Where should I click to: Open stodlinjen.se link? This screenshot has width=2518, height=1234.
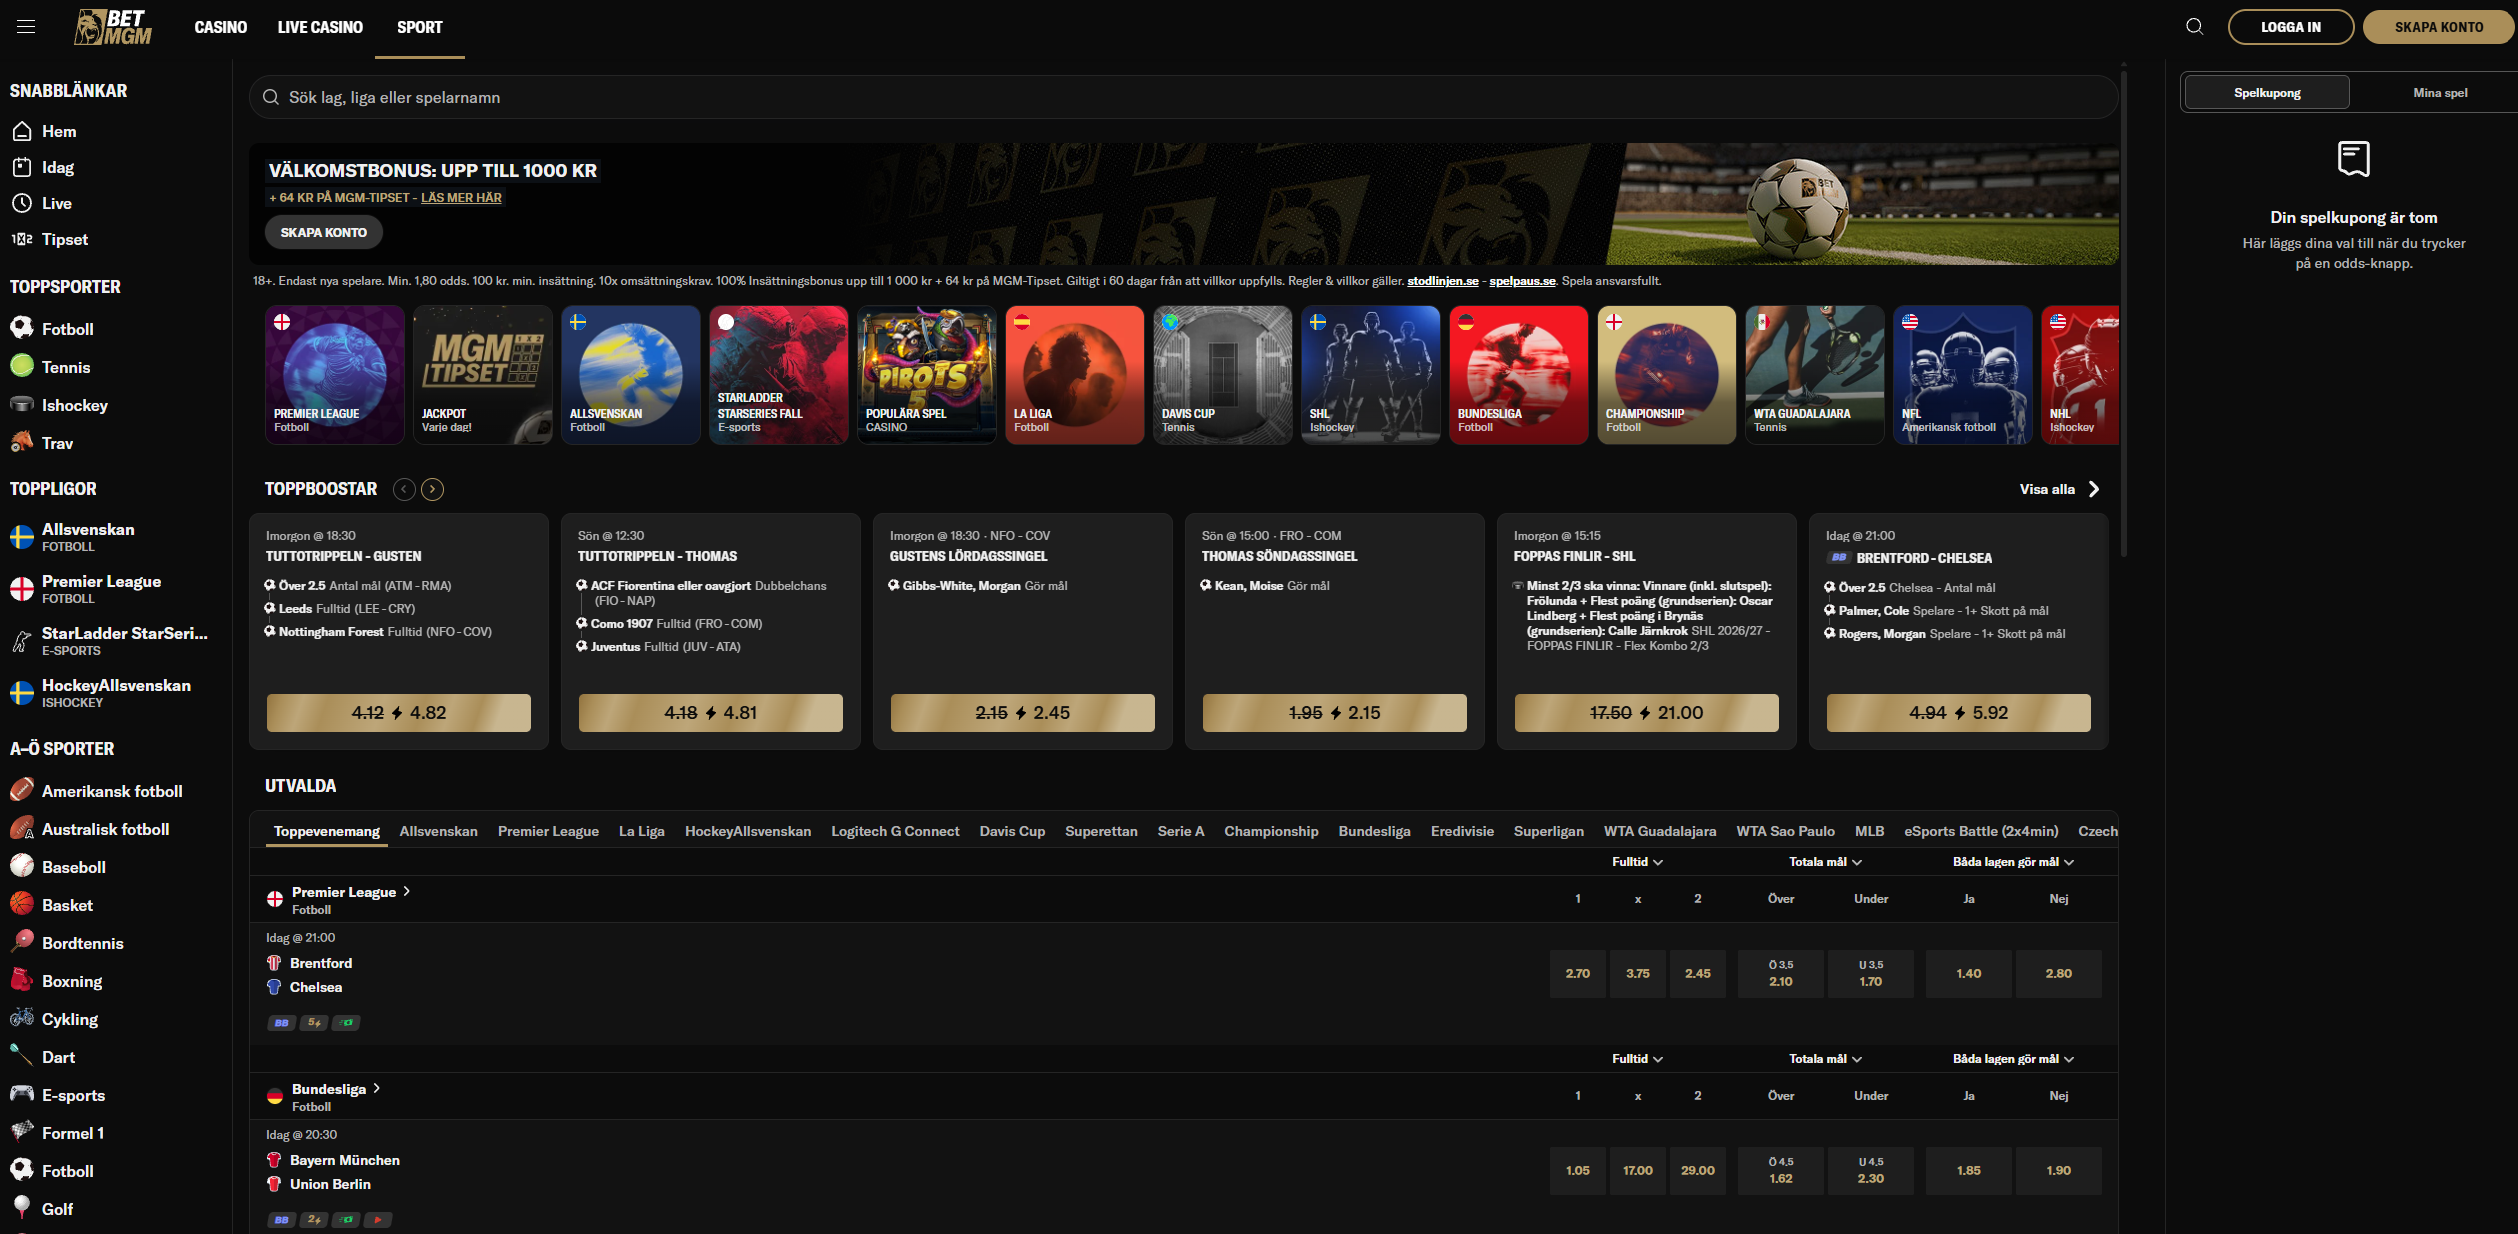pyautogui.click(x=1442, y=281)
